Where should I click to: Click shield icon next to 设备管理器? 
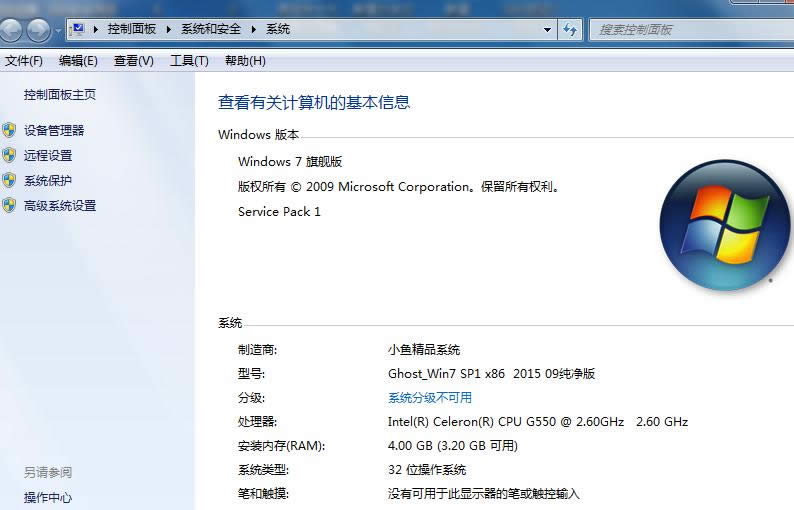click(x=9, y=130)
